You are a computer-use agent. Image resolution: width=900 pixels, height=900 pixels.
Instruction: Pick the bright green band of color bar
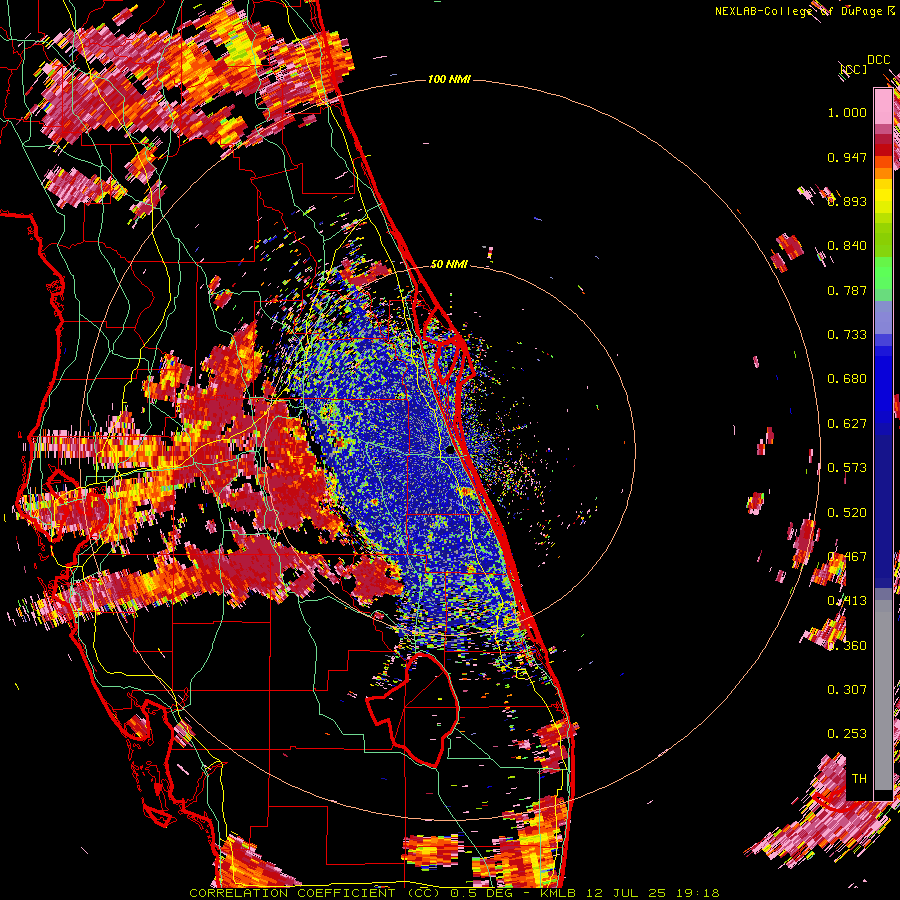click(883, 273)
